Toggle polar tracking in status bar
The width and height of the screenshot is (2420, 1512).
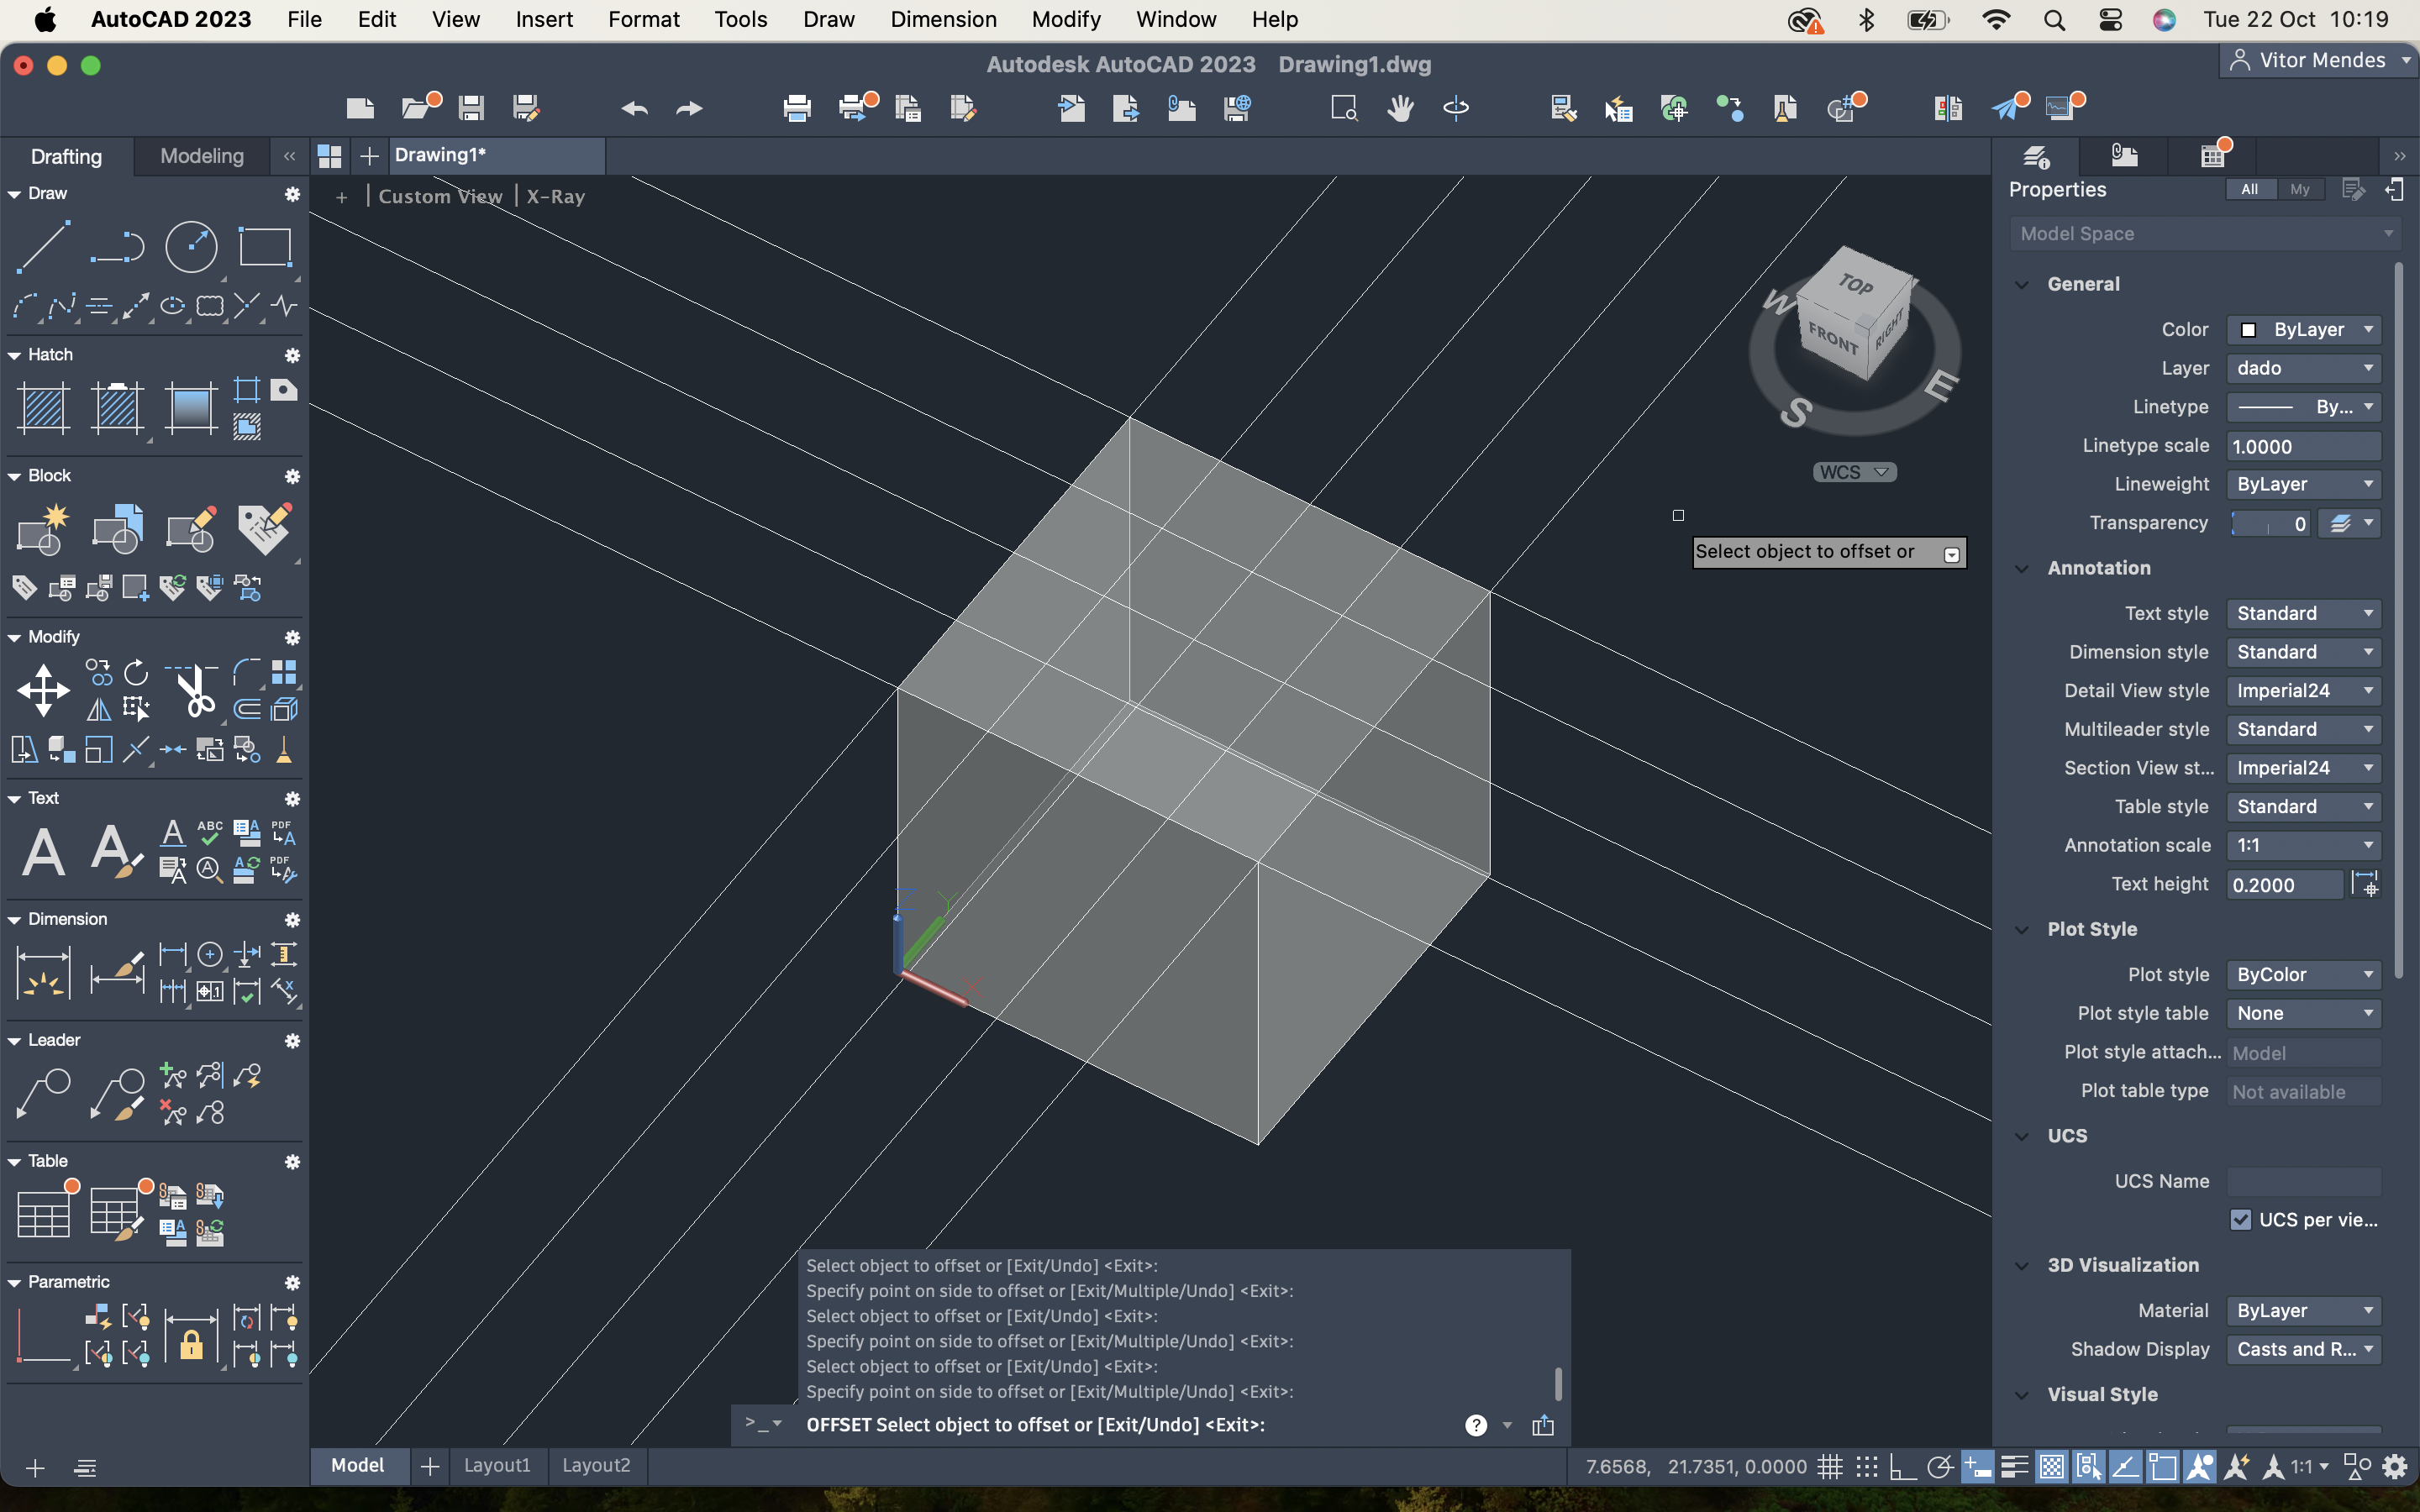(x=1940, y=1467)
